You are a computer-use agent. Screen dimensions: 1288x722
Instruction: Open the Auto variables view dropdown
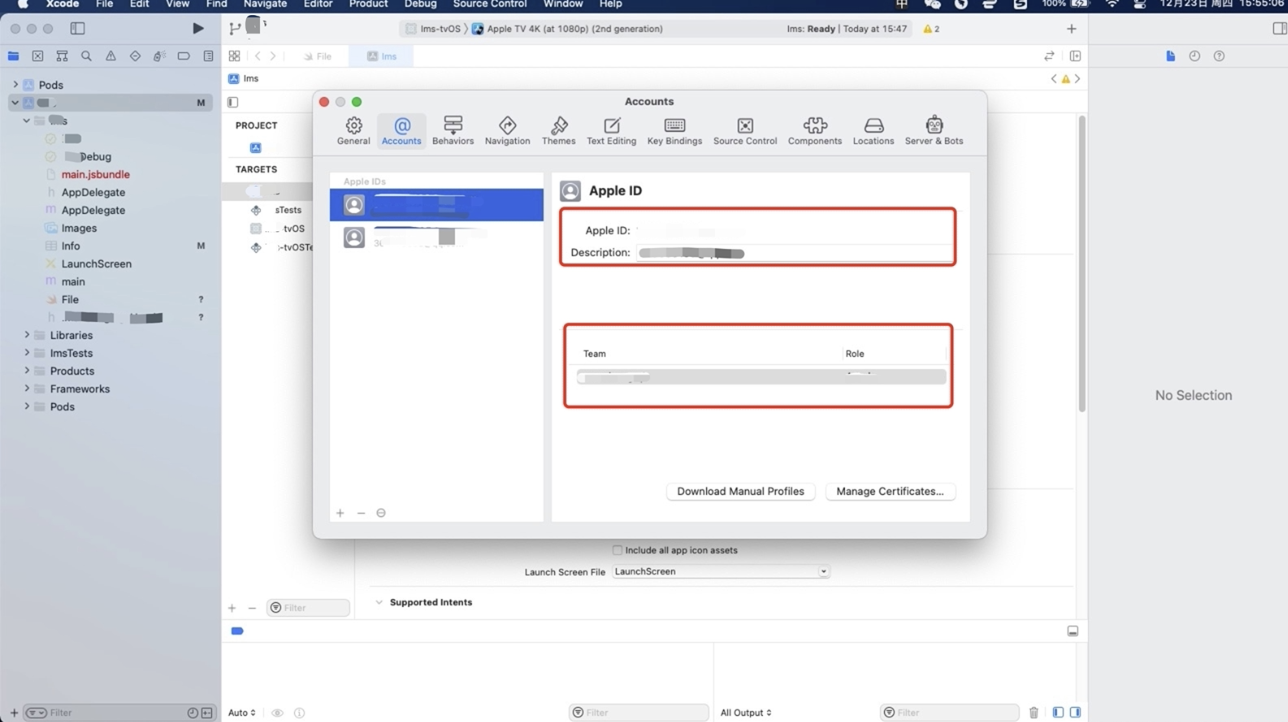click(241, 713)
